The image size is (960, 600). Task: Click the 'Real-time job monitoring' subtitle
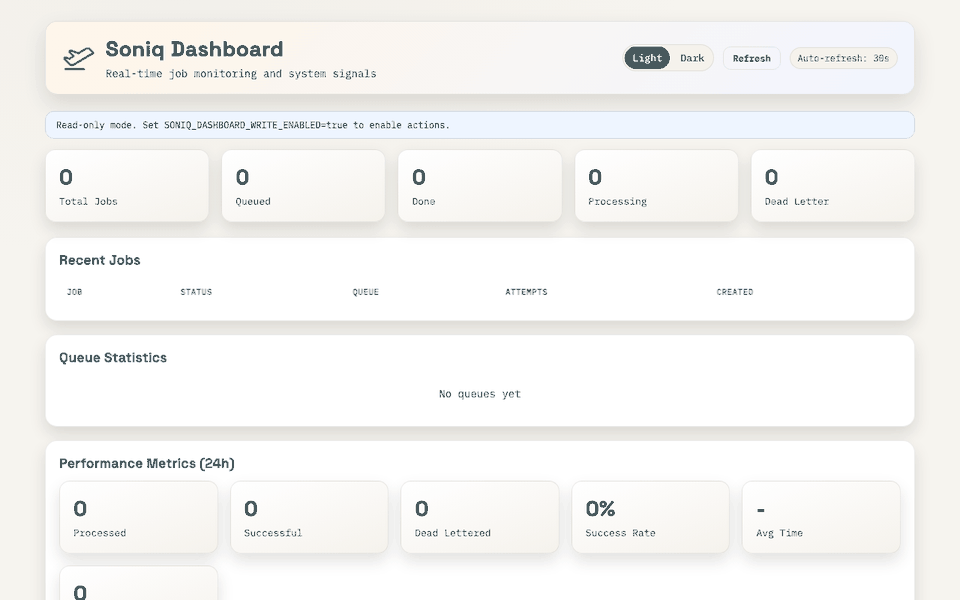(241, 73)
